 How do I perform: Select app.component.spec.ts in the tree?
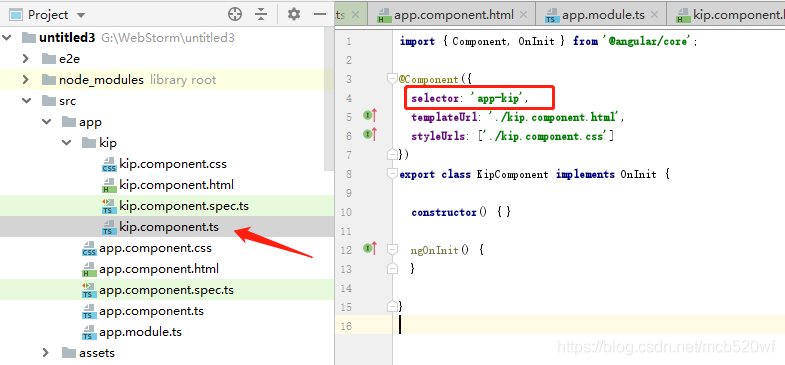(x=166, y=290)
